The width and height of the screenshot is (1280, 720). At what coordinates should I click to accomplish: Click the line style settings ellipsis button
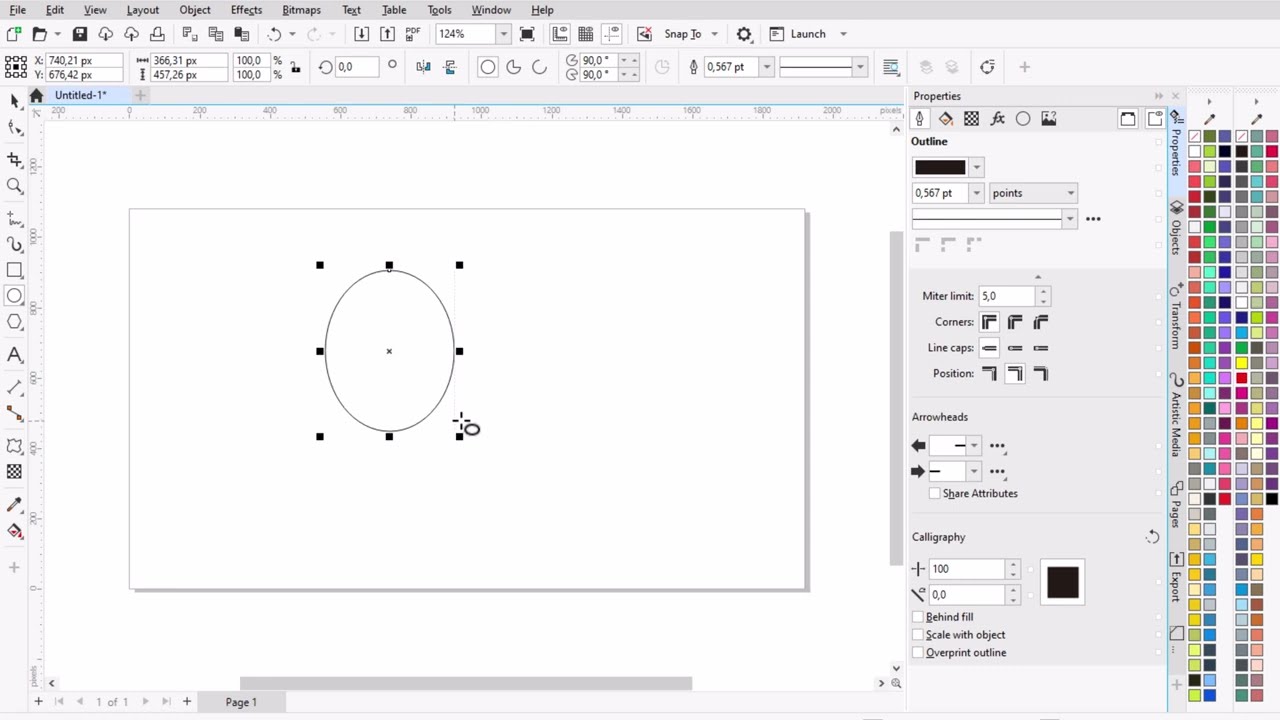1093,219
